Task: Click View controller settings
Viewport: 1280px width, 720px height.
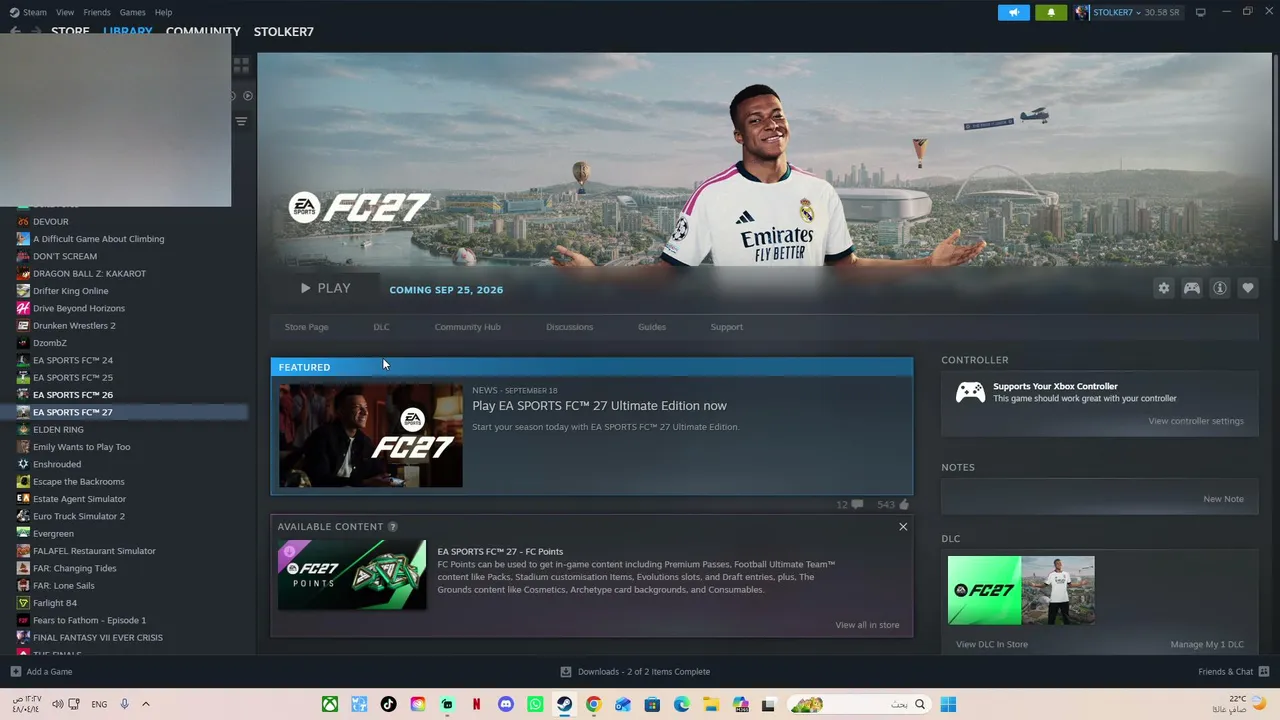Action: pos(1196,421)
